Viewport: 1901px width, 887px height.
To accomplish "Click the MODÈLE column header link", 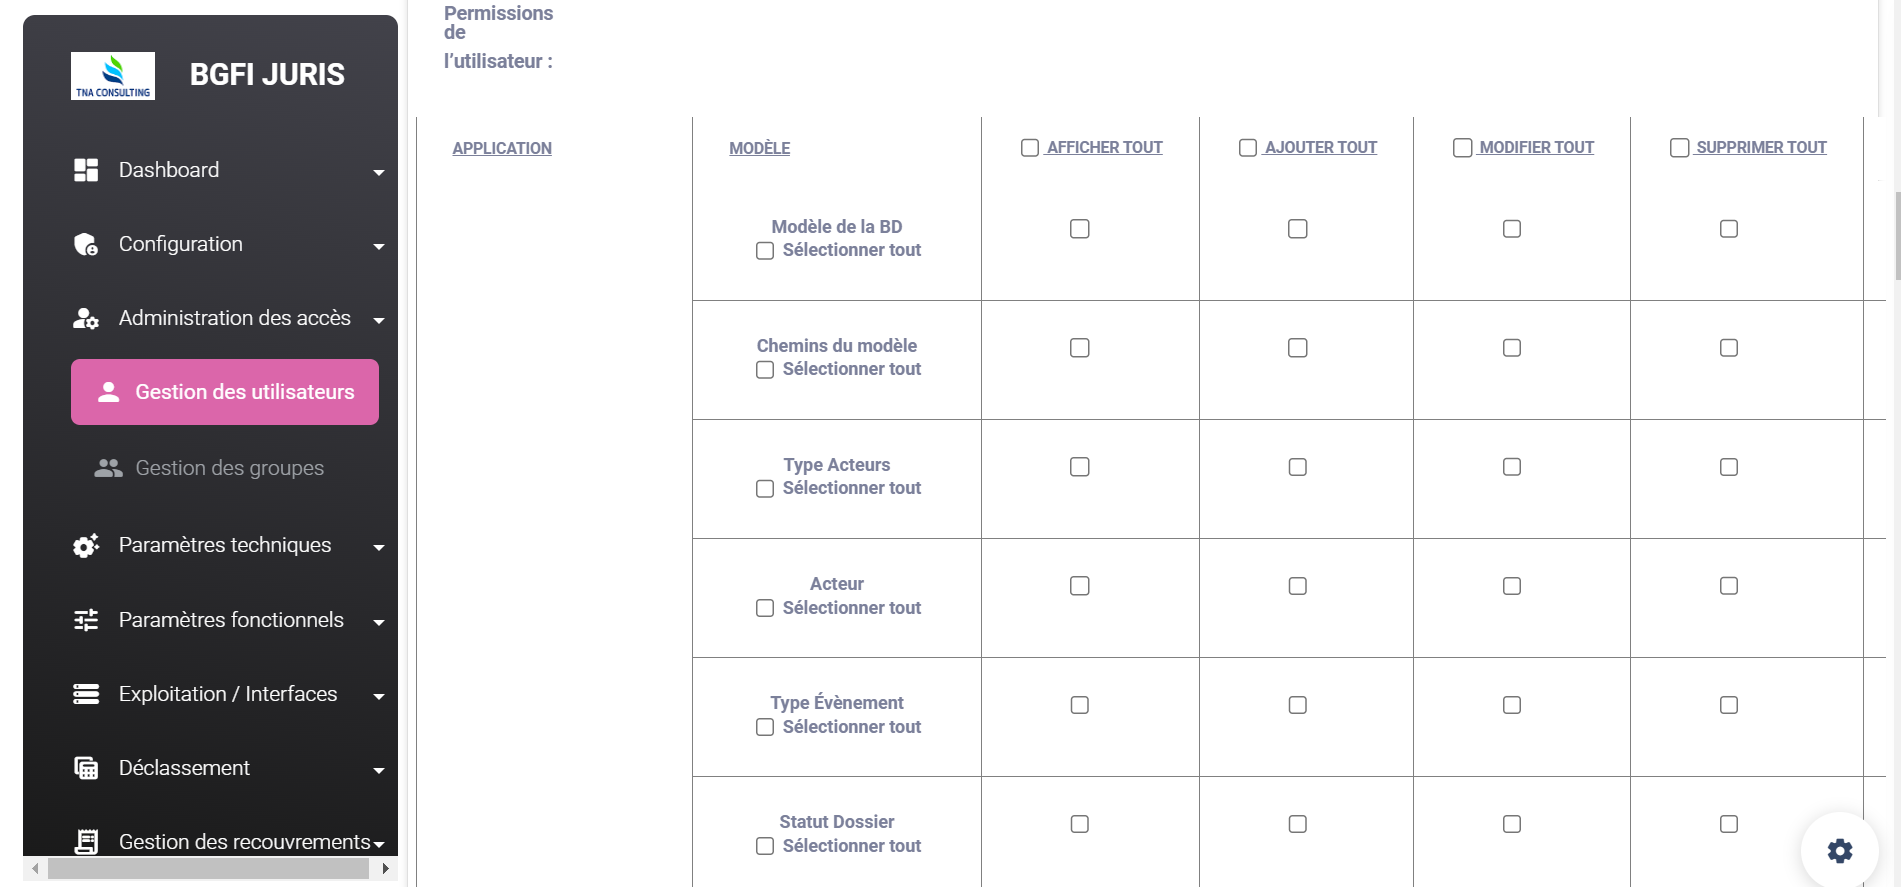I will [759, 148].
